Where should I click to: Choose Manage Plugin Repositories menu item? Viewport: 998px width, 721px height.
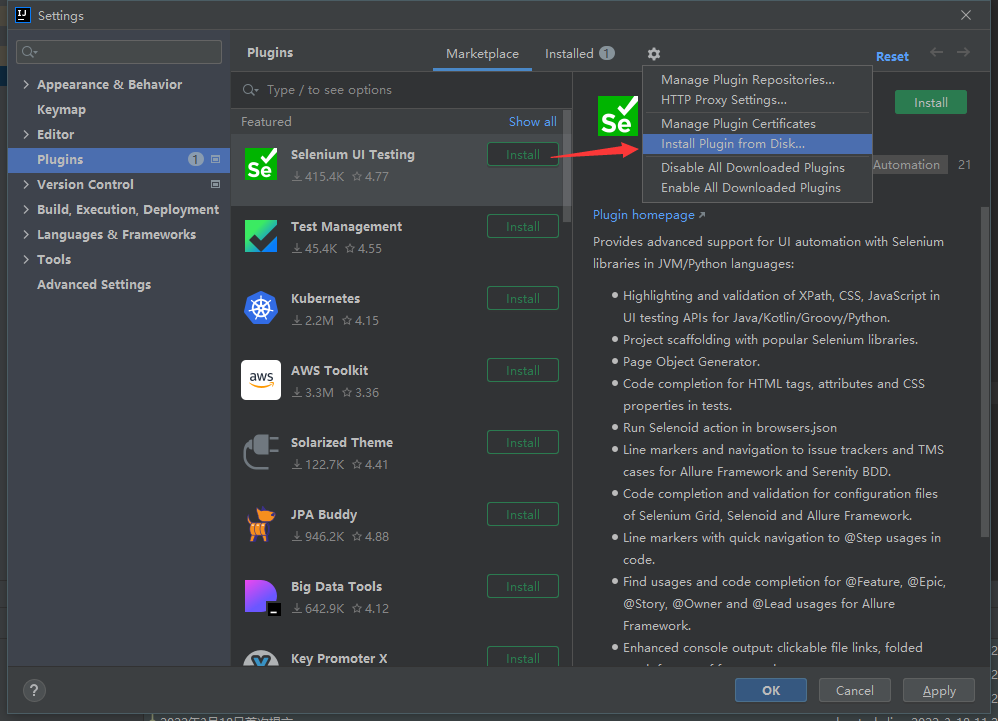(757, 80)
